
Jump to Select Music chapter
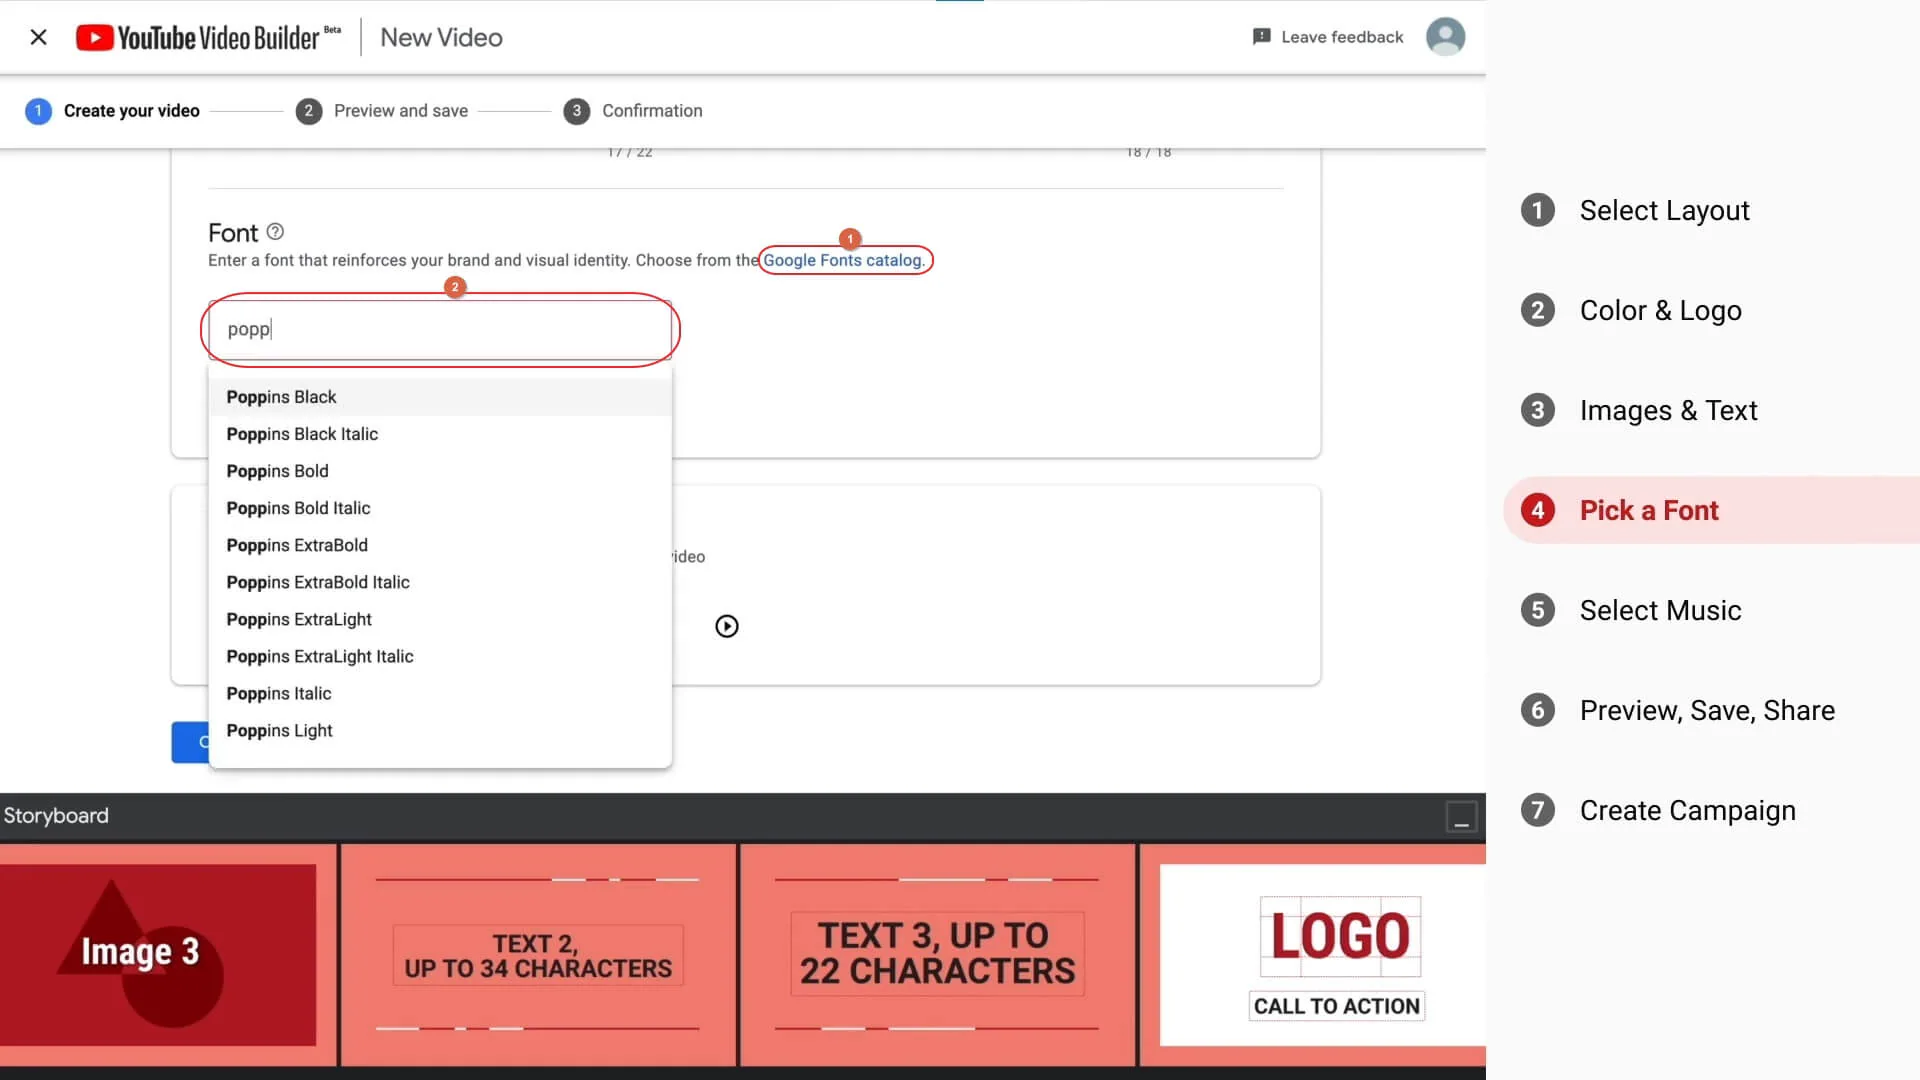(x=1660, y=610)
